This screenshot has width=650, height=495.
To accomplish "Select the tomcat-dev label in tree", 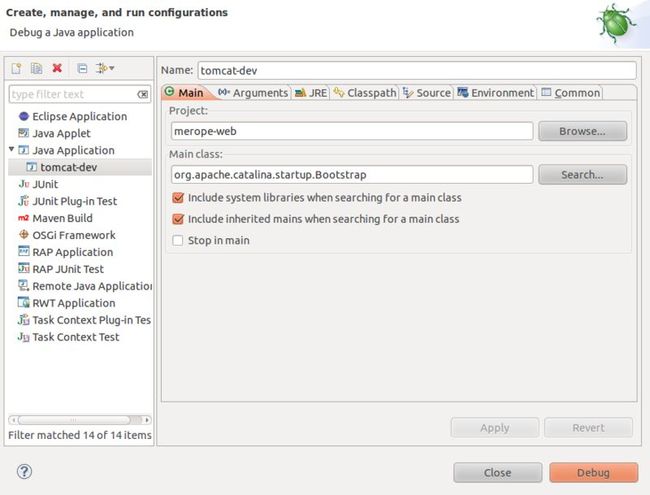I will [x=69, y=167].
